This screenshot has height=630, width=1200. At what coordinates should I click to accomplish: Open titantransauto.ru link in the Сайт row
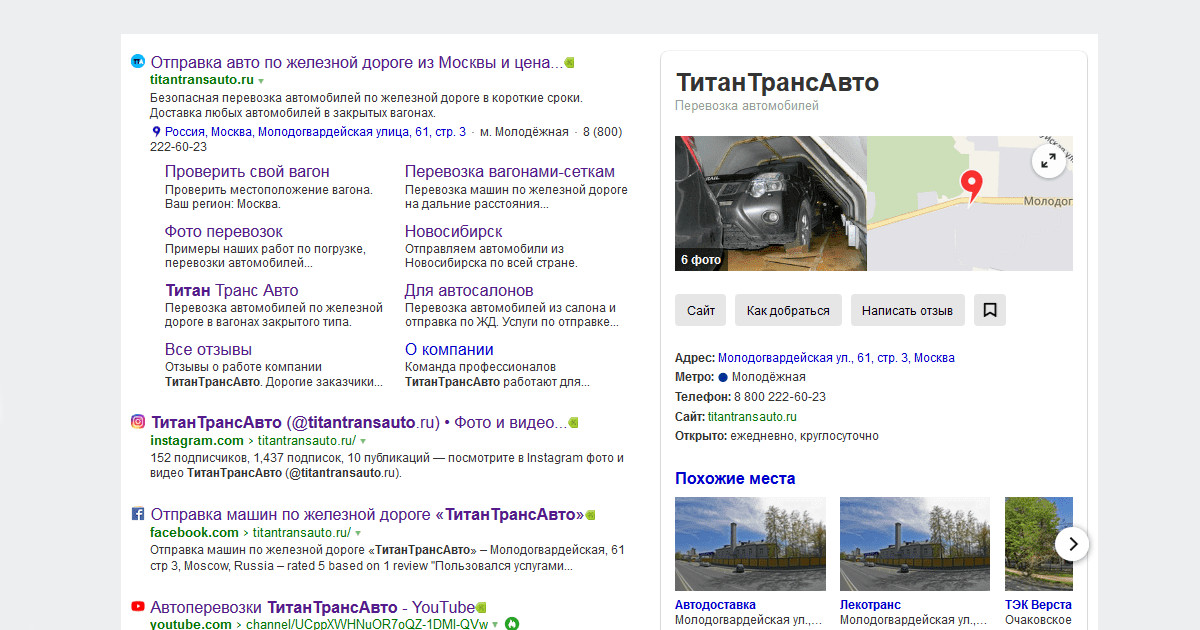[752, 416]
